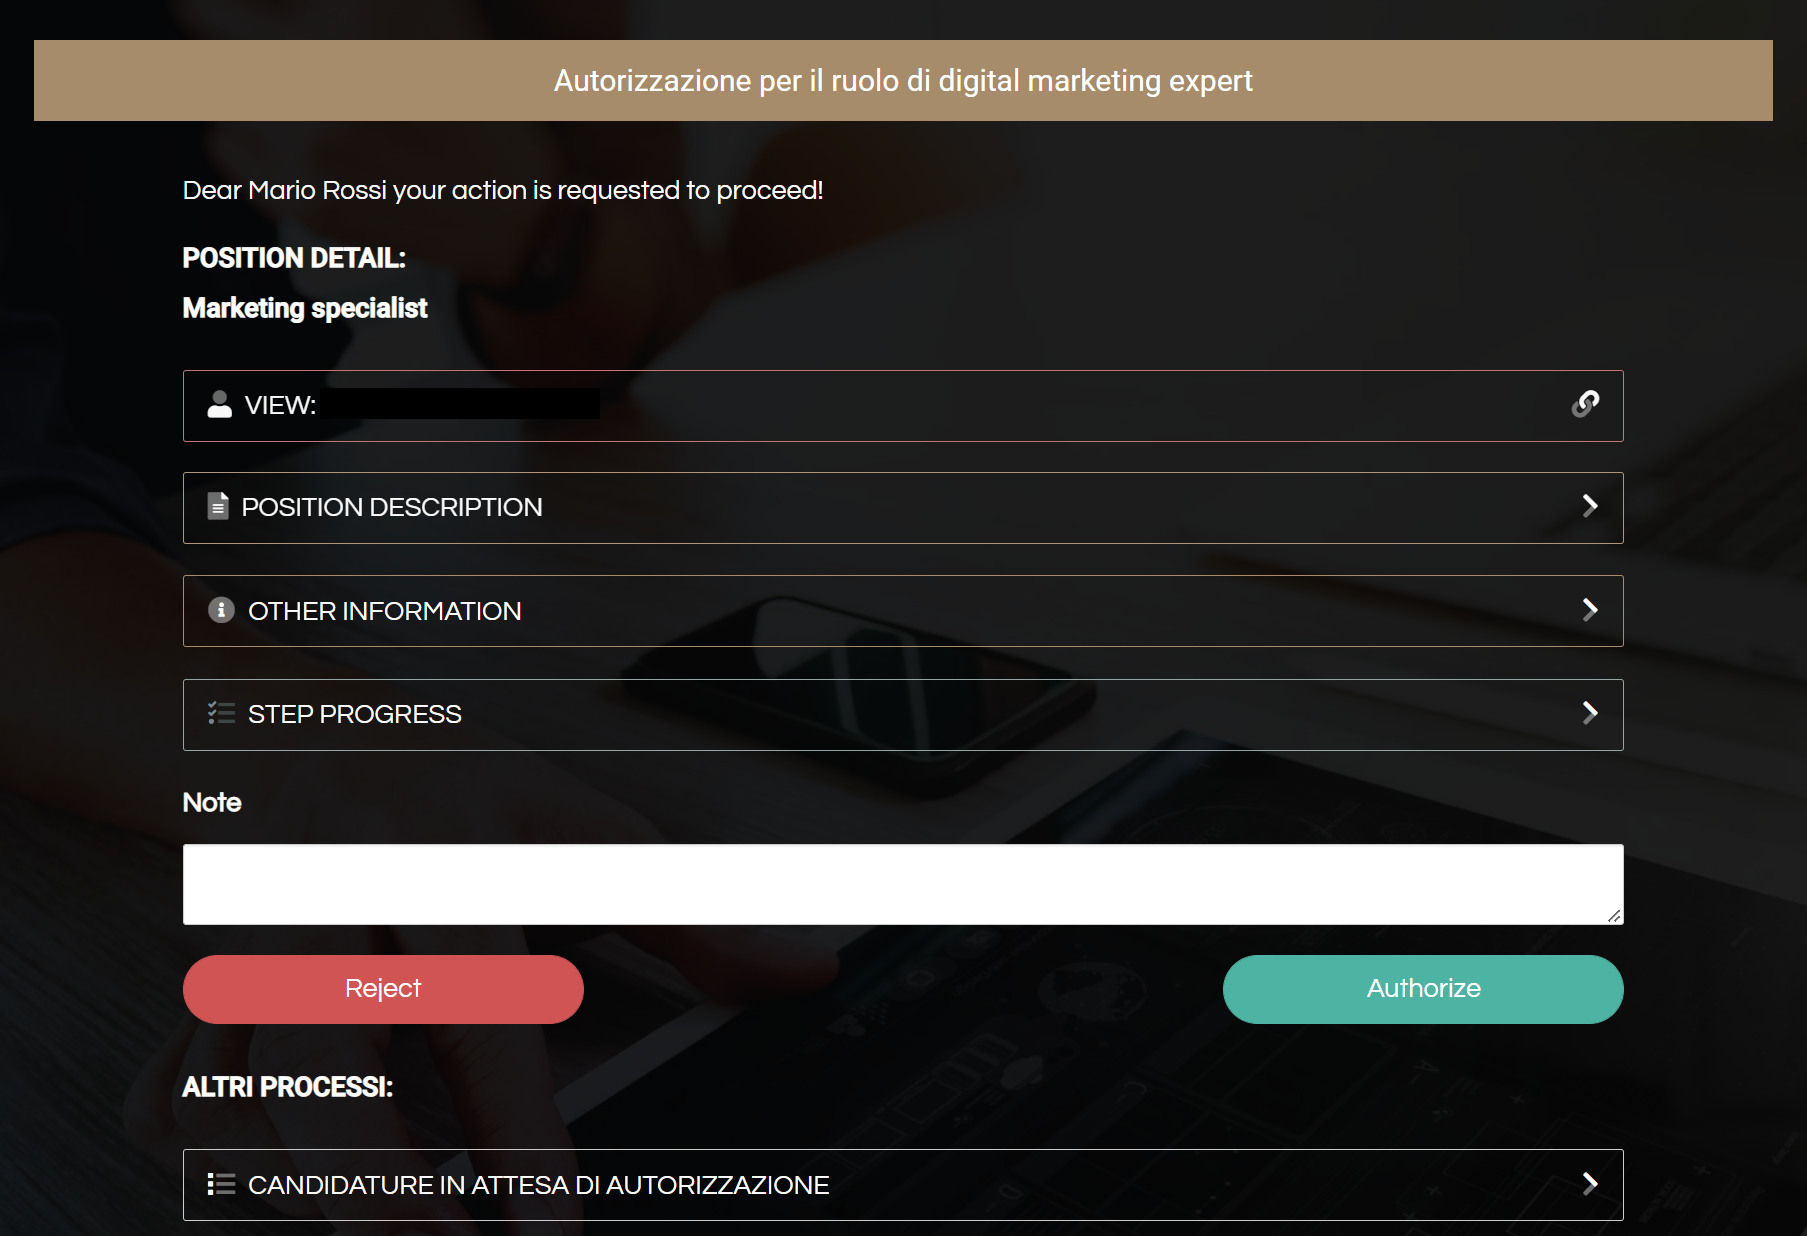Open the POSITION DESCRIPTION label

coord(392,507)
